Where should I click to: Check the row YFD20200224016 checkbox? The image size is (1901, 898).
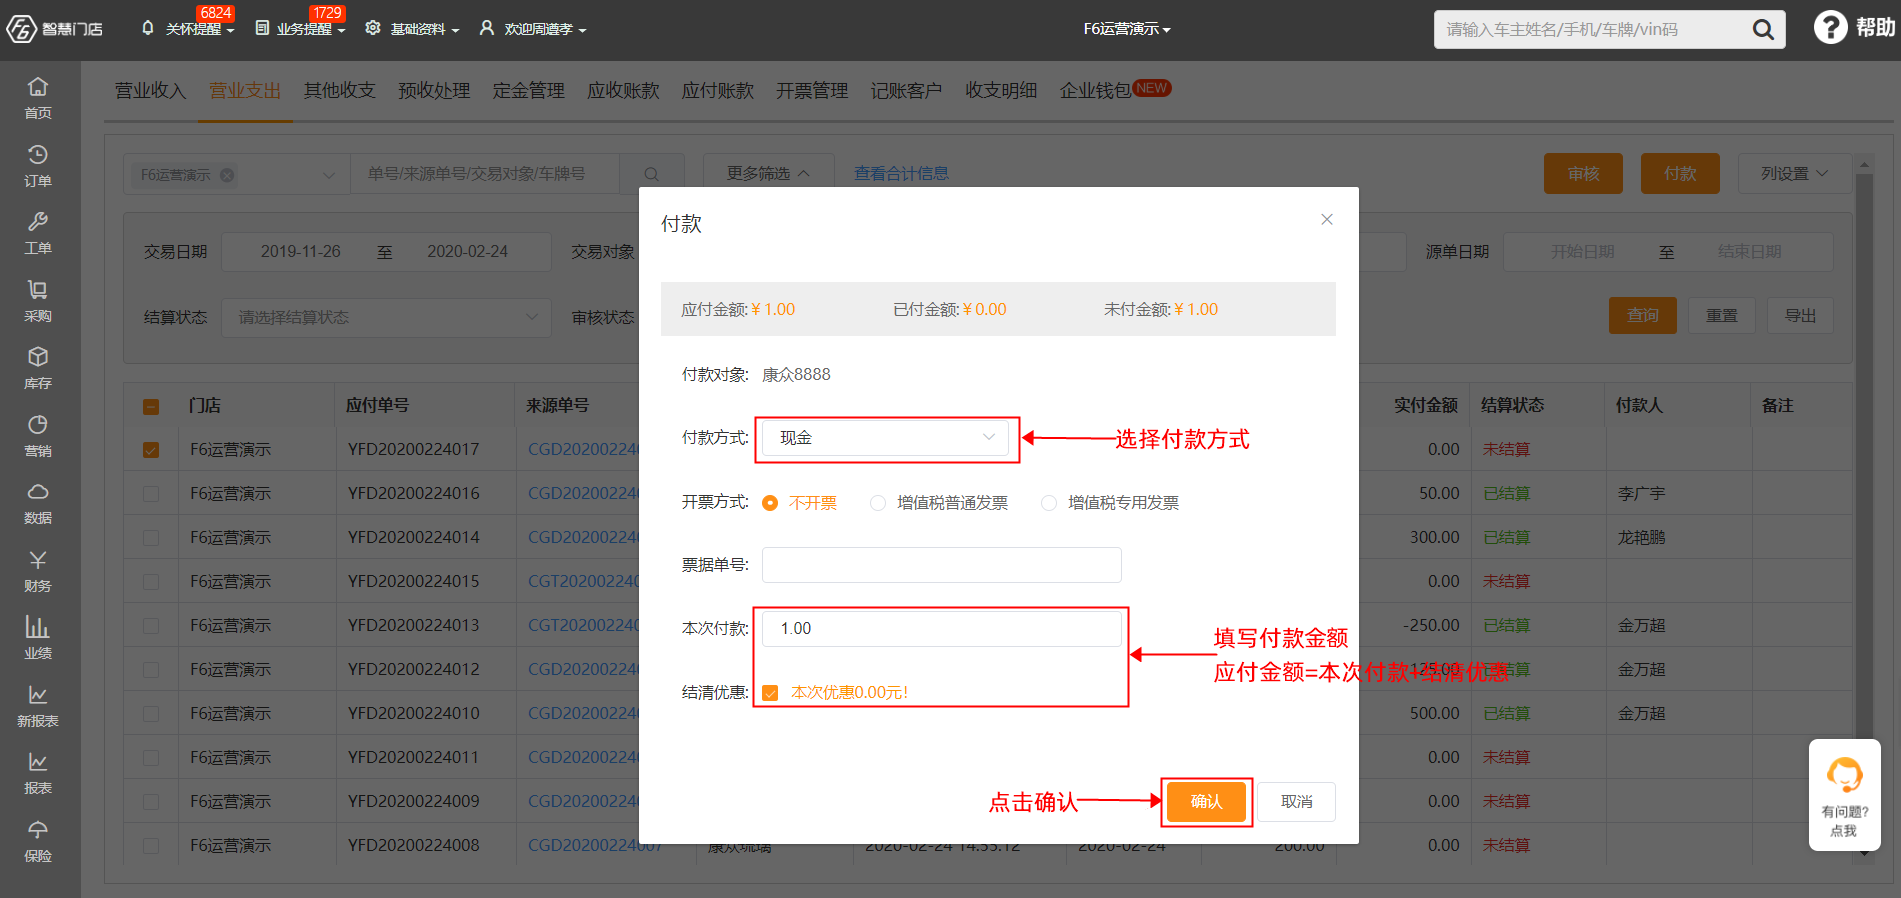click(x=151, y=494)
